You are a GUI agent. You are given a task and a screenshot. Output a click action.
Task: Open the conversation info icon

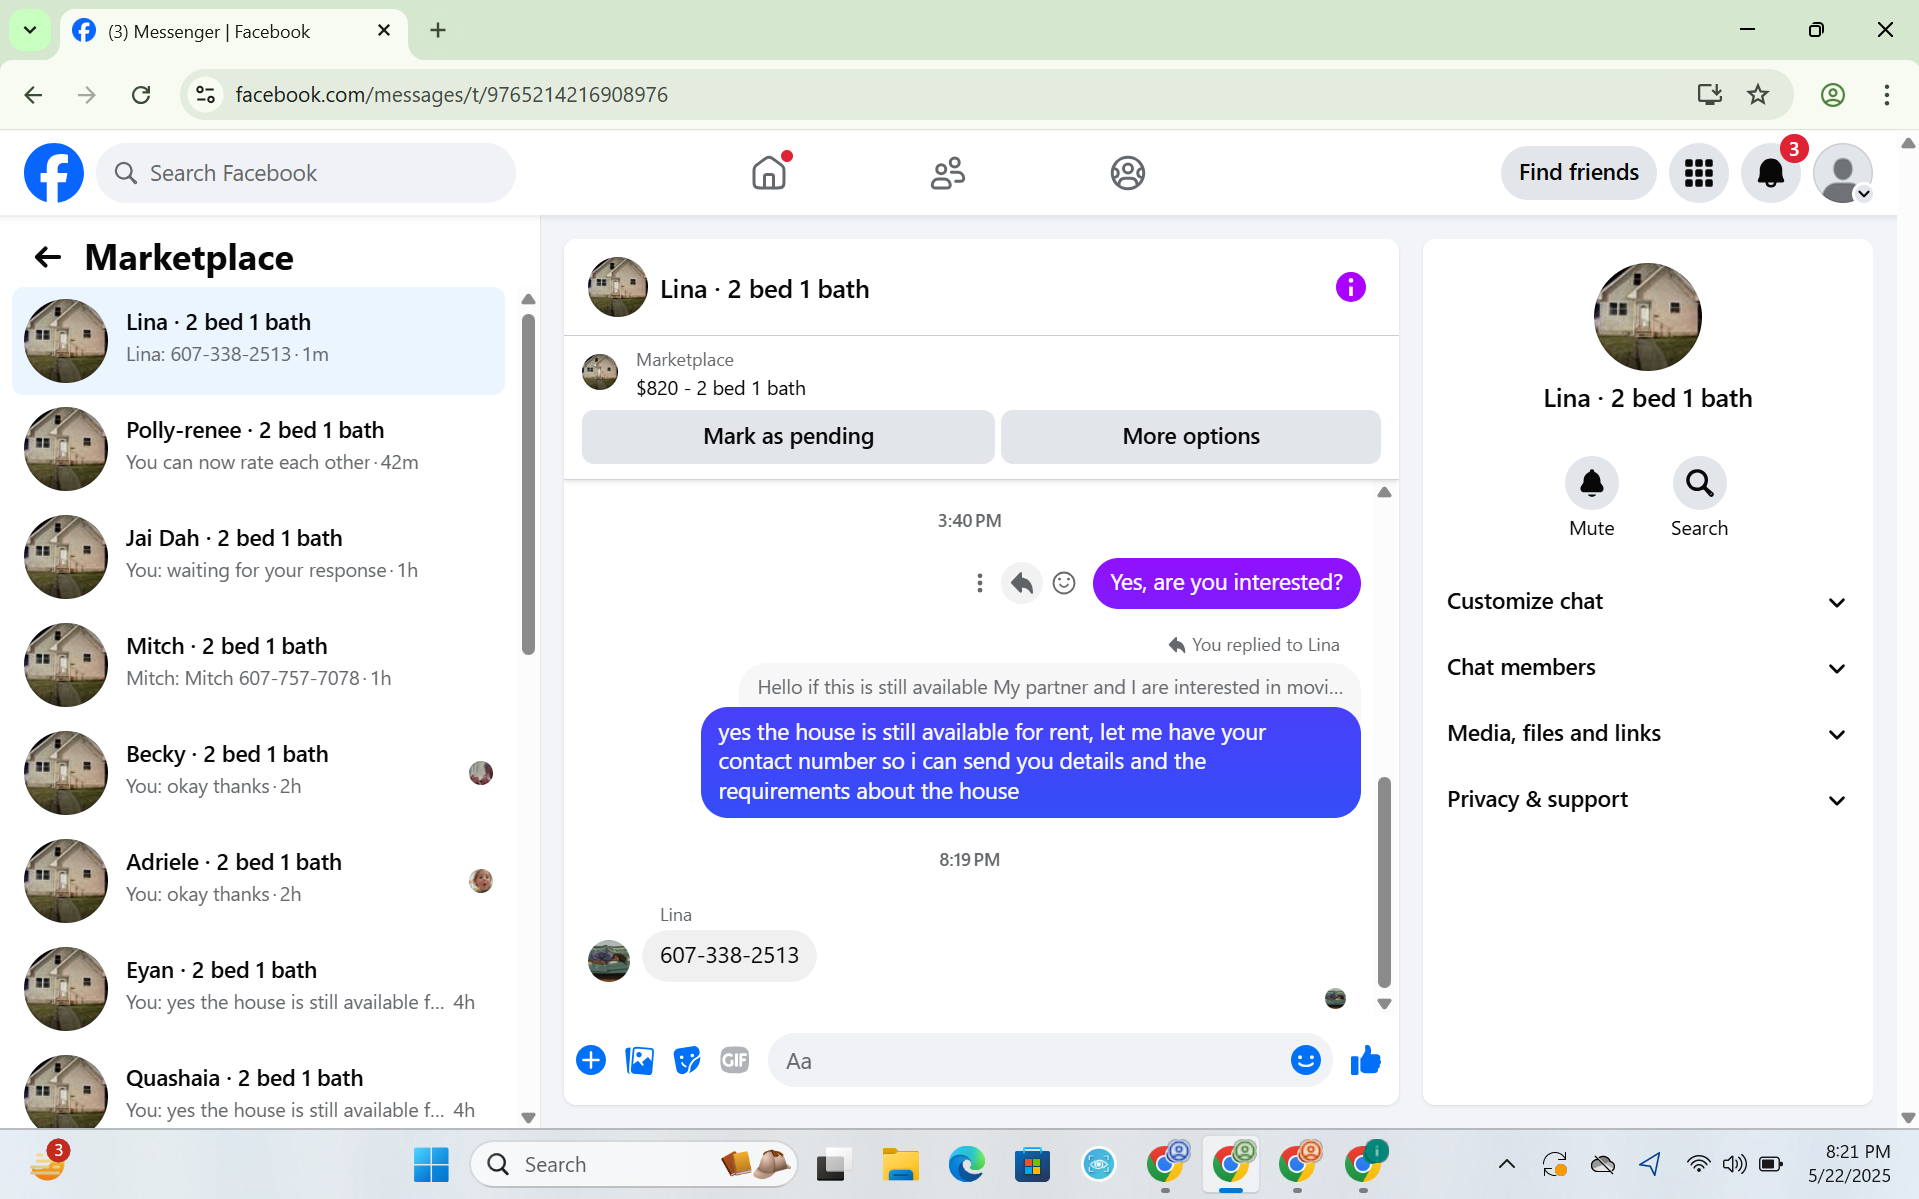pos(1350,288)
